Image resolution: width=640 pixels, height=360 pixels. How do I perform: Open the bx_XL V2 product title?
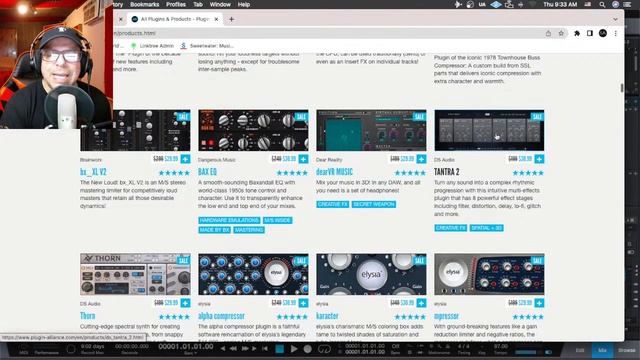click(93, 172)
